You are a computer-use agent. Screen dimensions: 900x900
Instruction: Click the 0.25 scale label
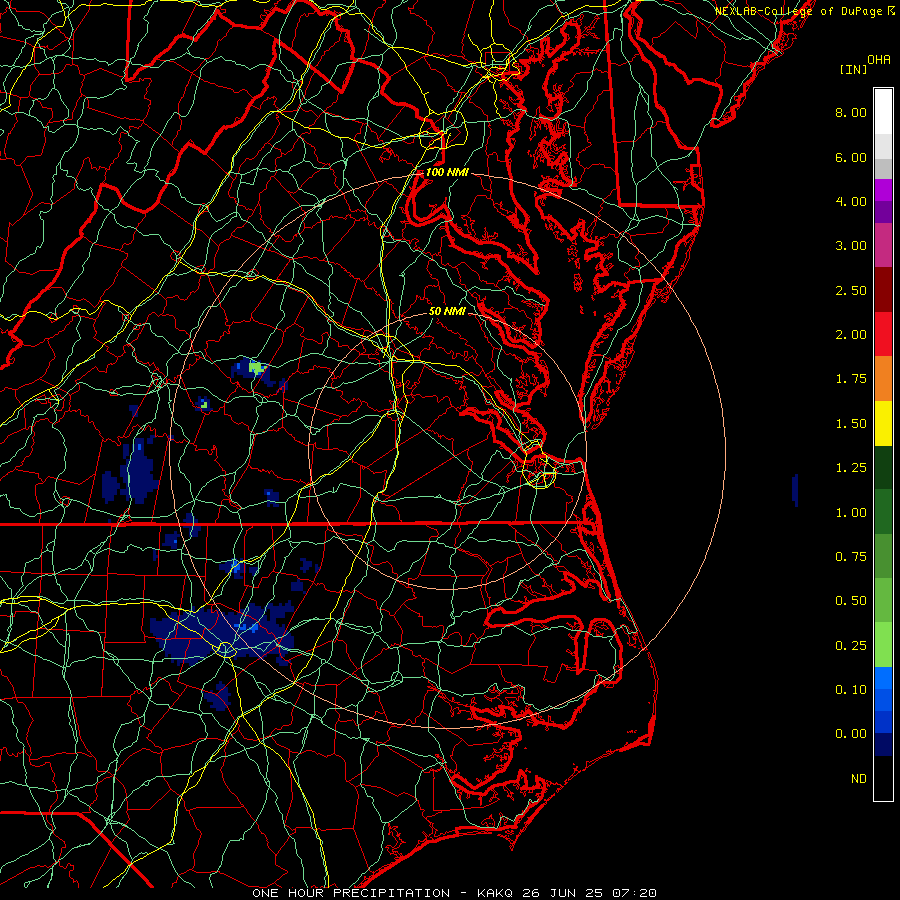tap(851, 646)
